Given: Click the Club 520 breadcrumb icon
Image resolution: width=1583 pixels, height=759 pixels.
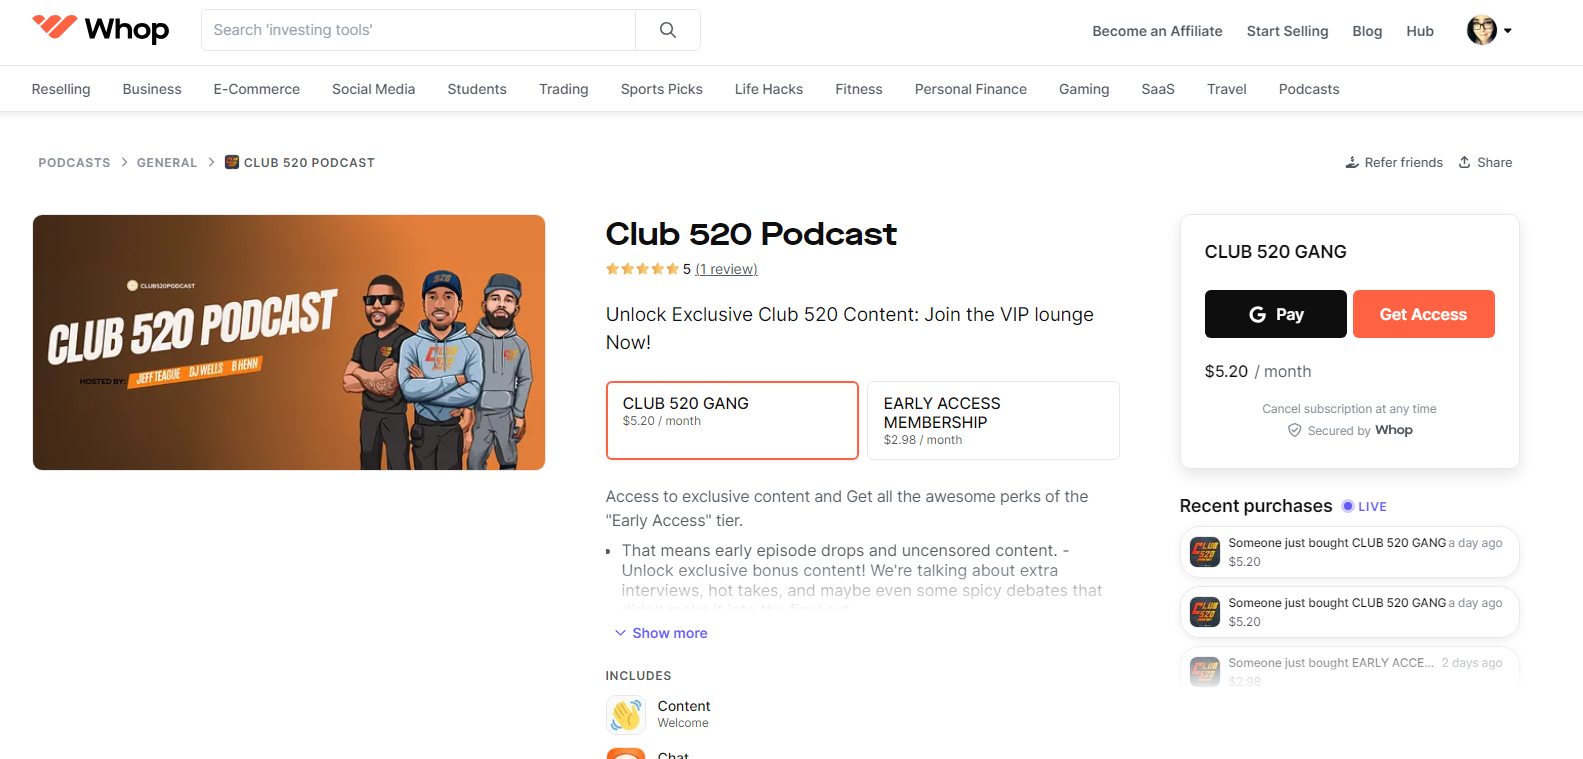Looking at the screenshot, I should pos(232,162).
